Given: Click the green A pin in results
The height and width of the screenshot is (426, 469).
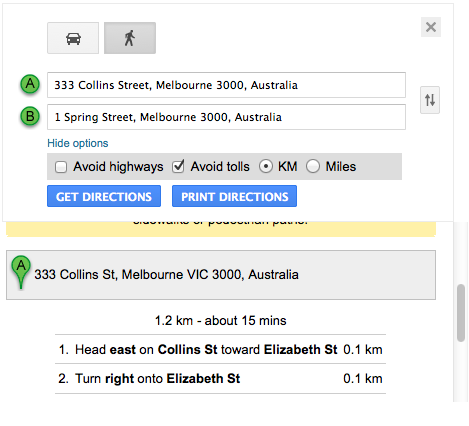Looking at the screenshot, I should tap(21, 272).
